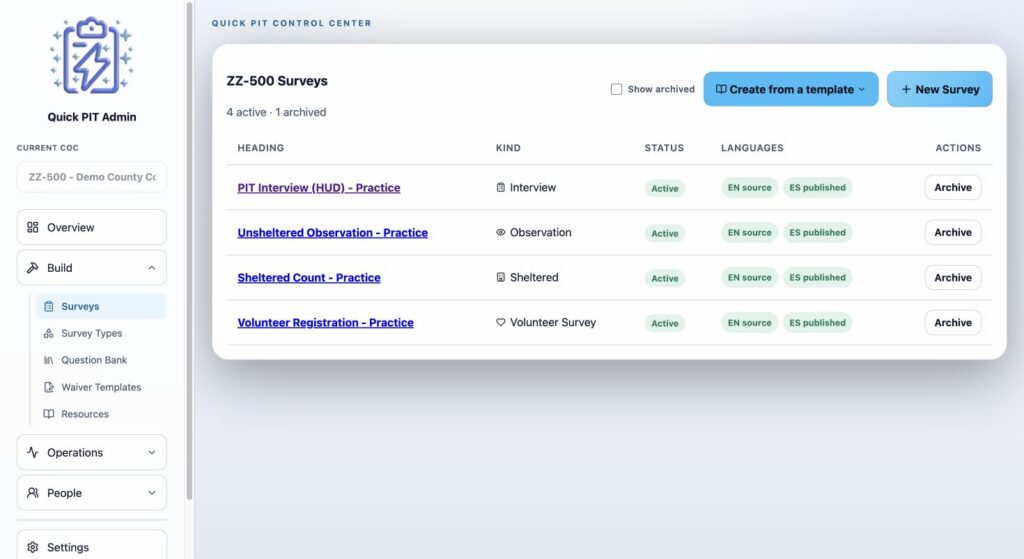
Task: Open Survey Types in the sidebar
Action: [x=102, y=333]
